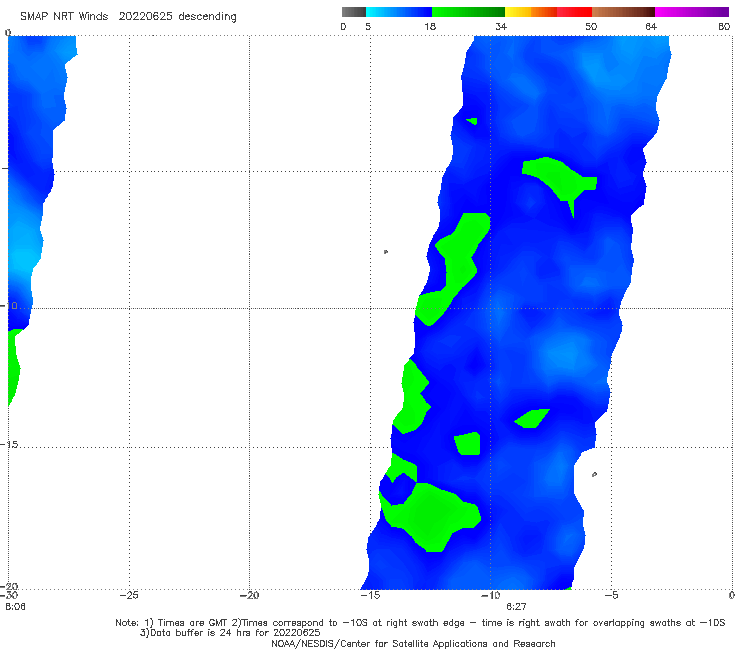The image size is (740, 650).
Task: Click the color bar label "18"
Action: [430, 27]
